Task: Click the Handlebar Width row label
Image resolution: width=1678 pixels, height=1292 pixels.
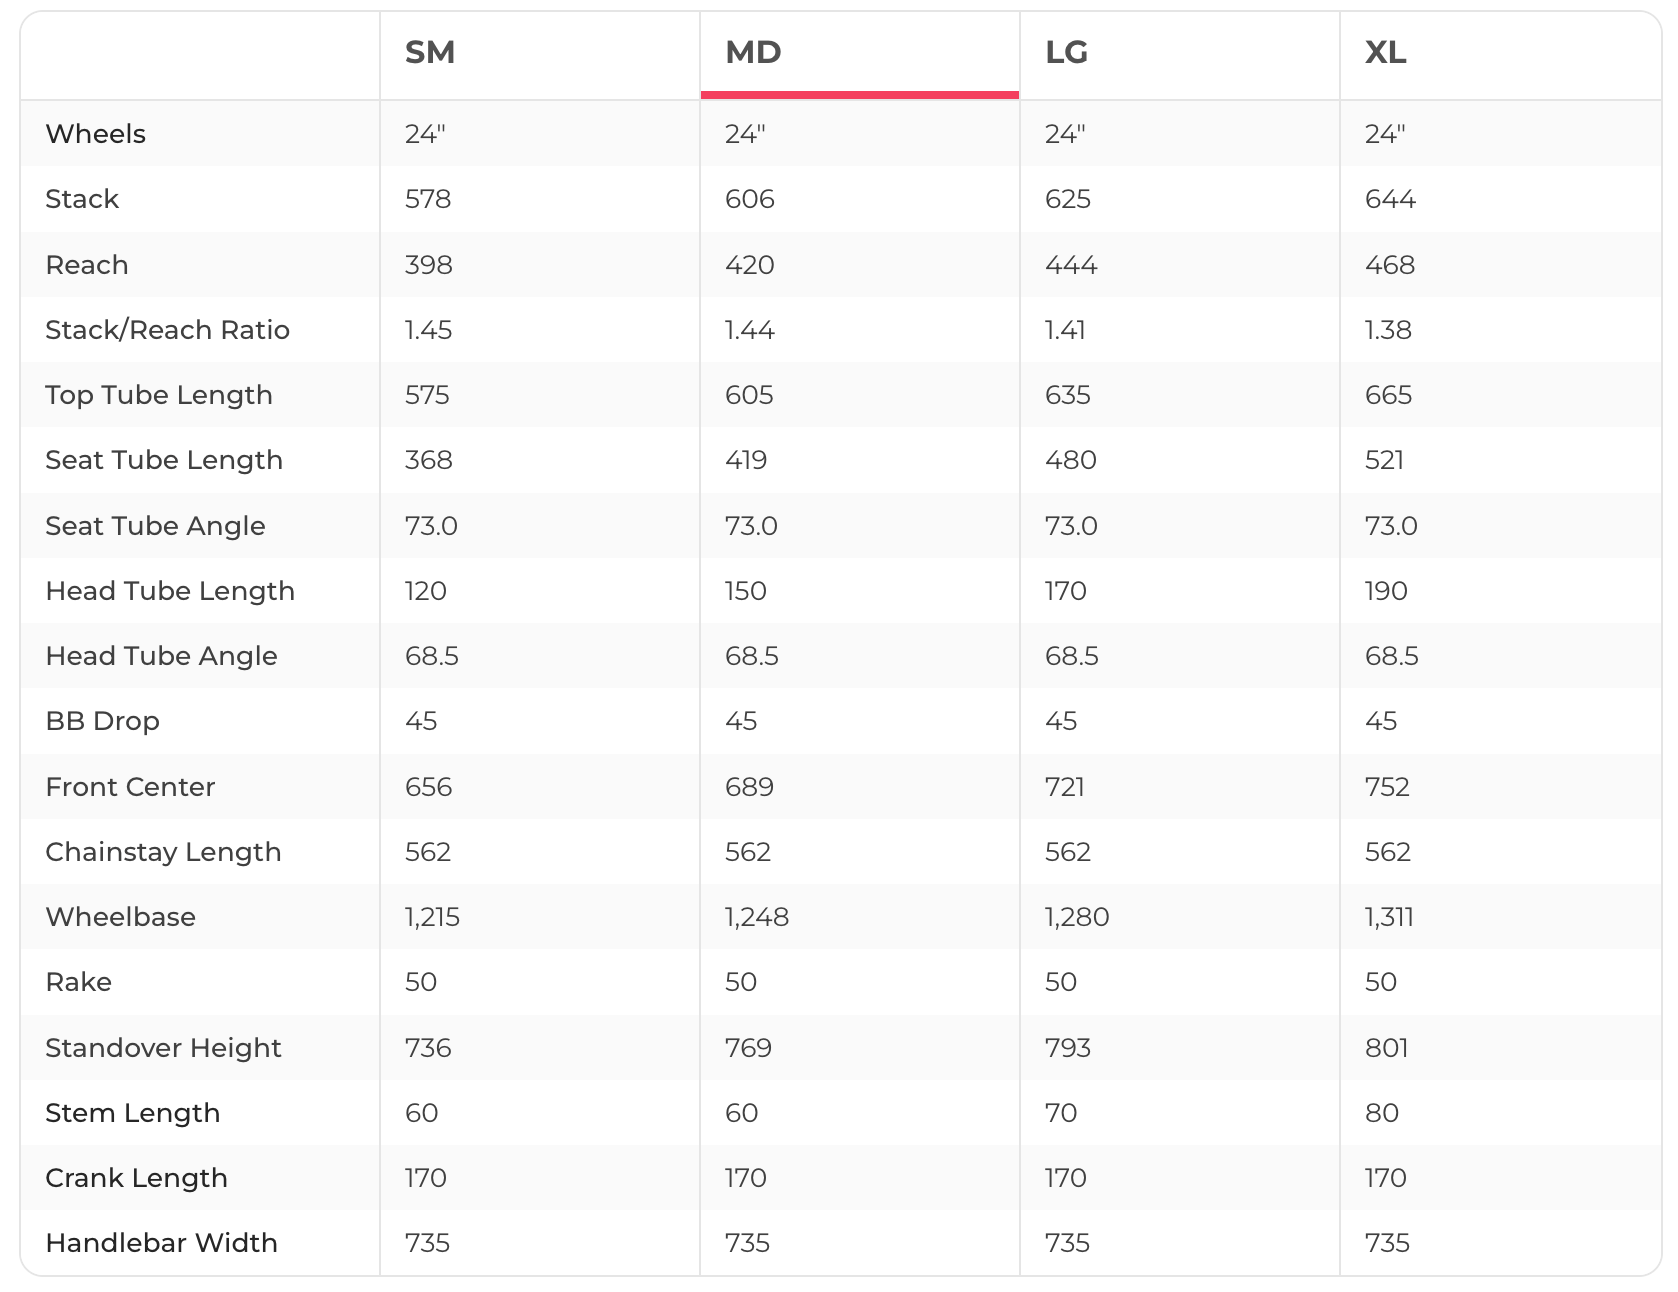Action: pyautogui.click(x=162, y=1243)
